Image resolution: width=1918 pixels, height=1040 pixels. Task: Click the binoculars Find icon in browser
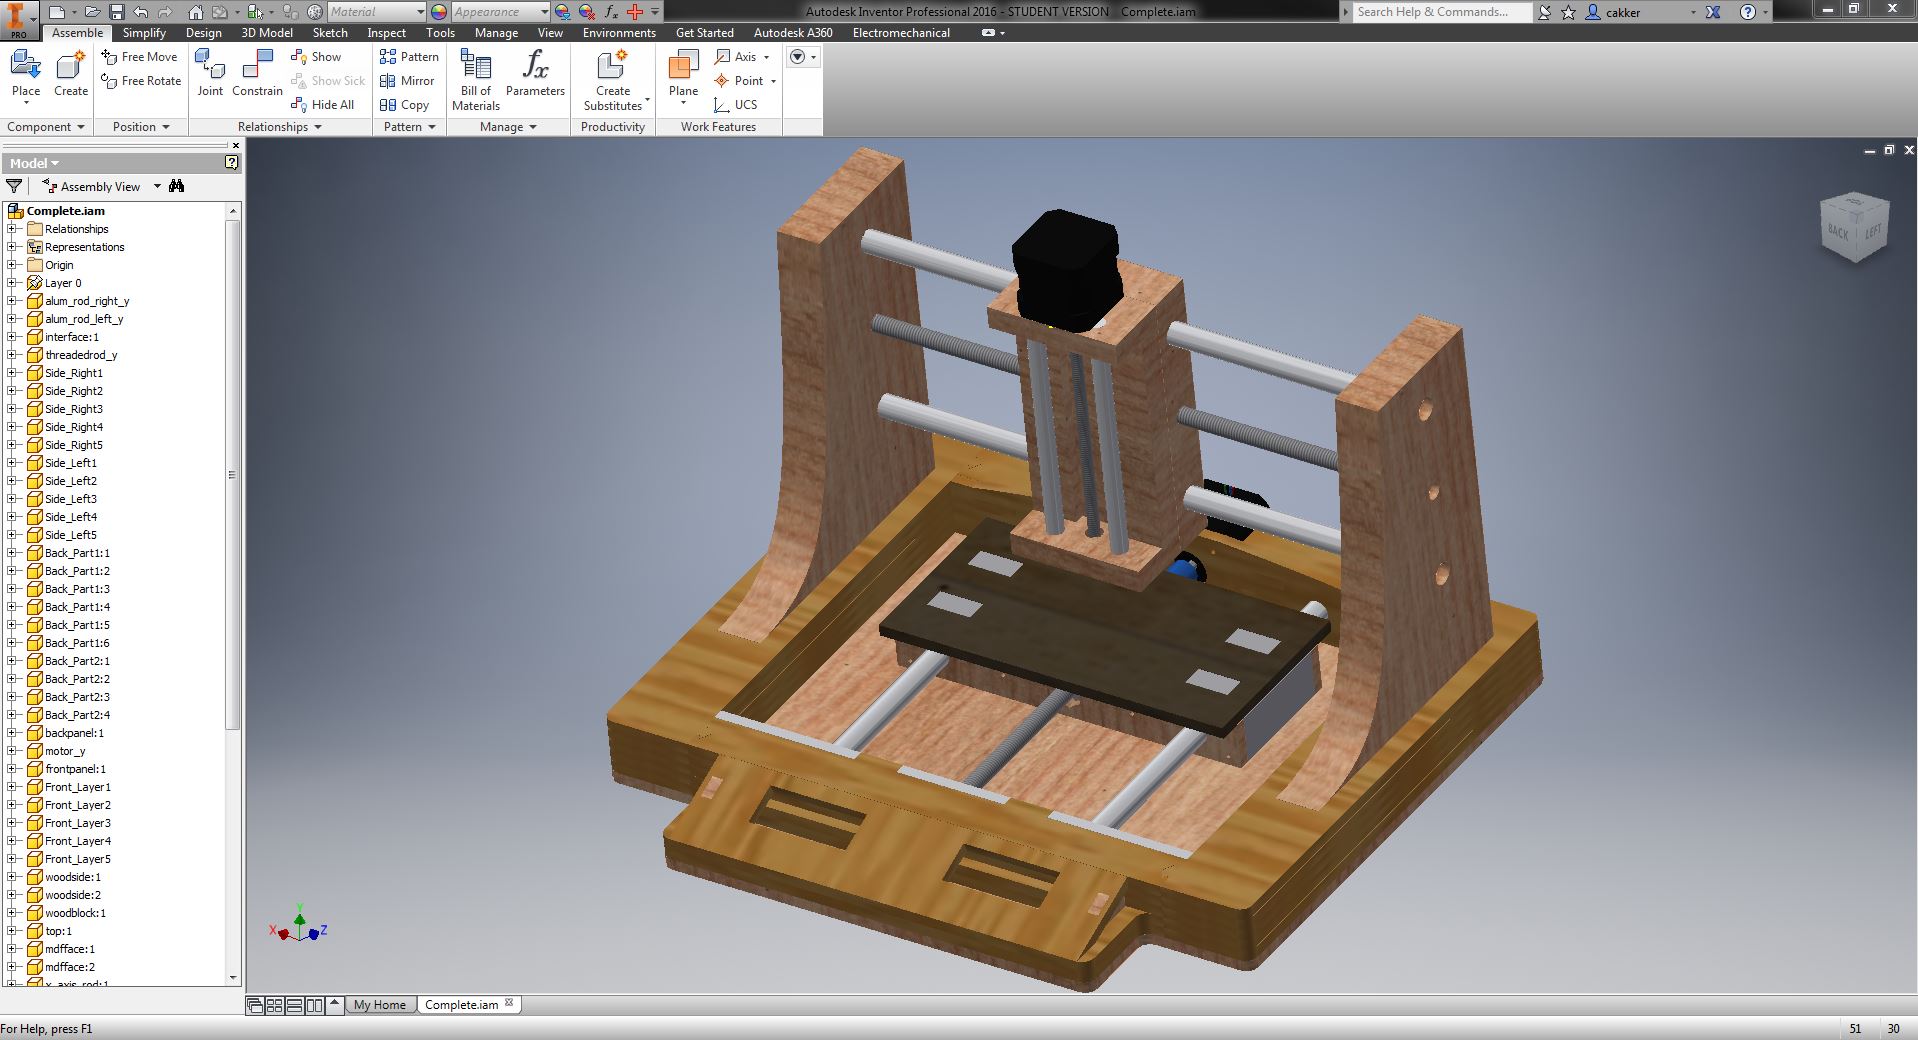pyautogui.click(x=177, y=186)
